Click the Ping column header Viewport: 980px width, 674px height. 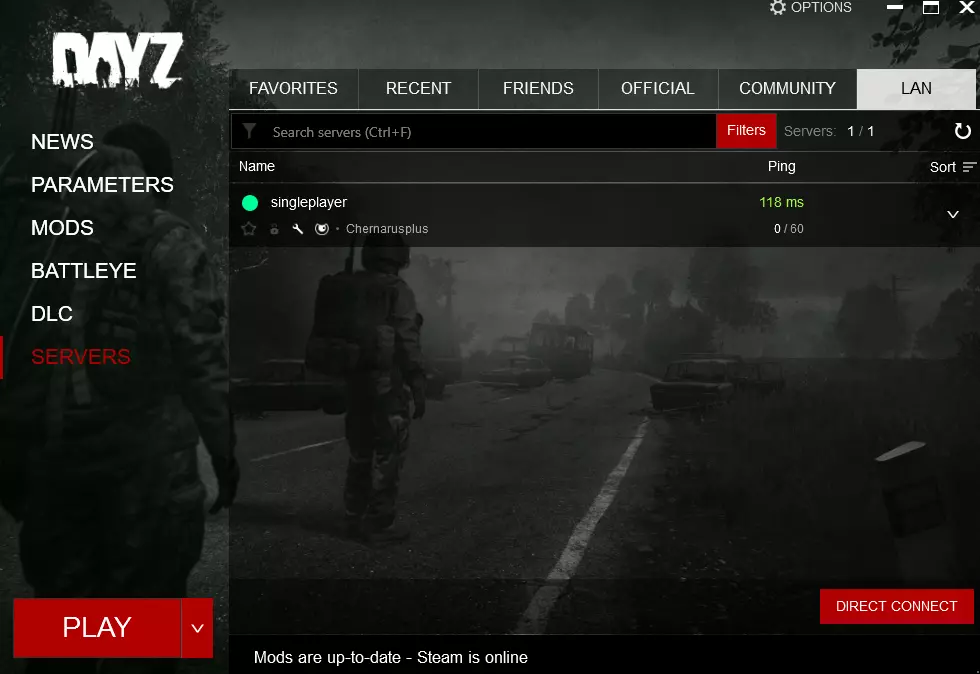pyautogui.click(x=781, y=166)
